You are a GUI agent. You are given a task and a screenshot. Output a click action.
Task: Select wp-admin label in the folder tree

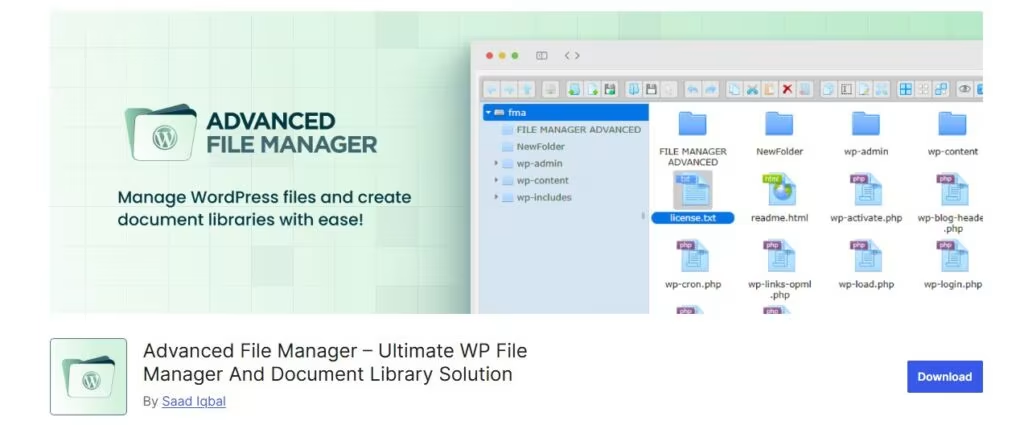click(539, 163)
